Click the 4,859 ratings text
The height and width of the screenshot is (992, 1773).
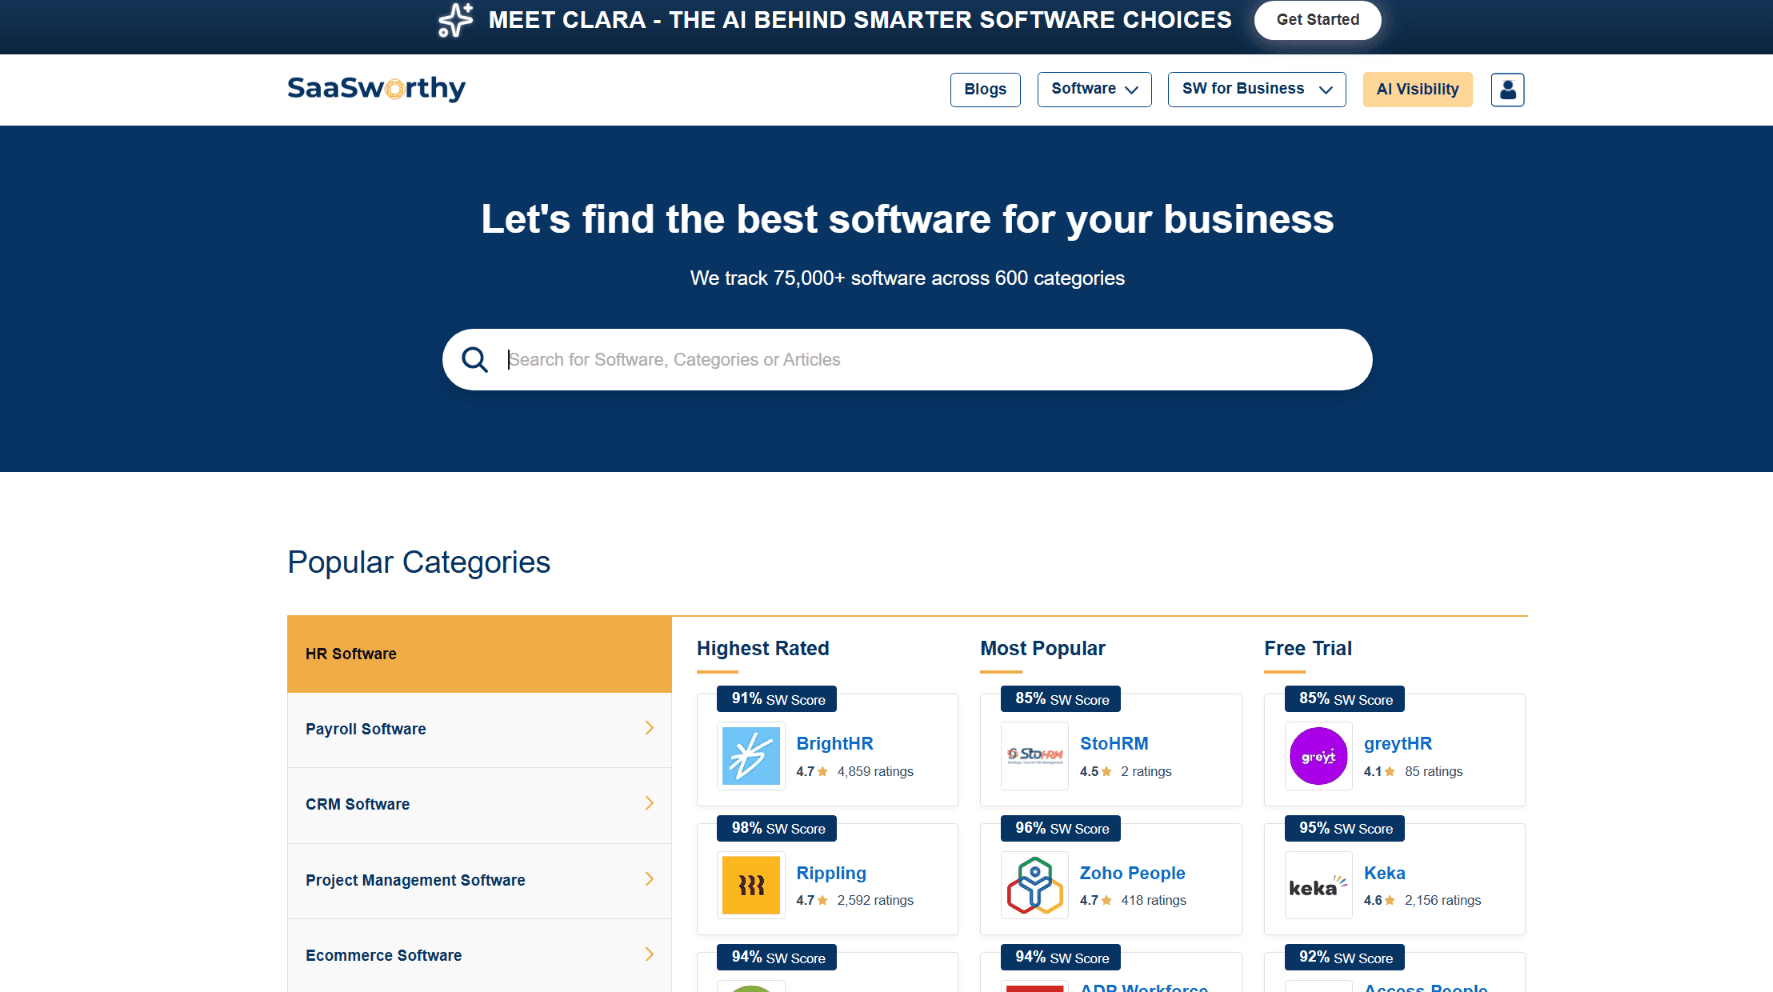tap(875, 771)
